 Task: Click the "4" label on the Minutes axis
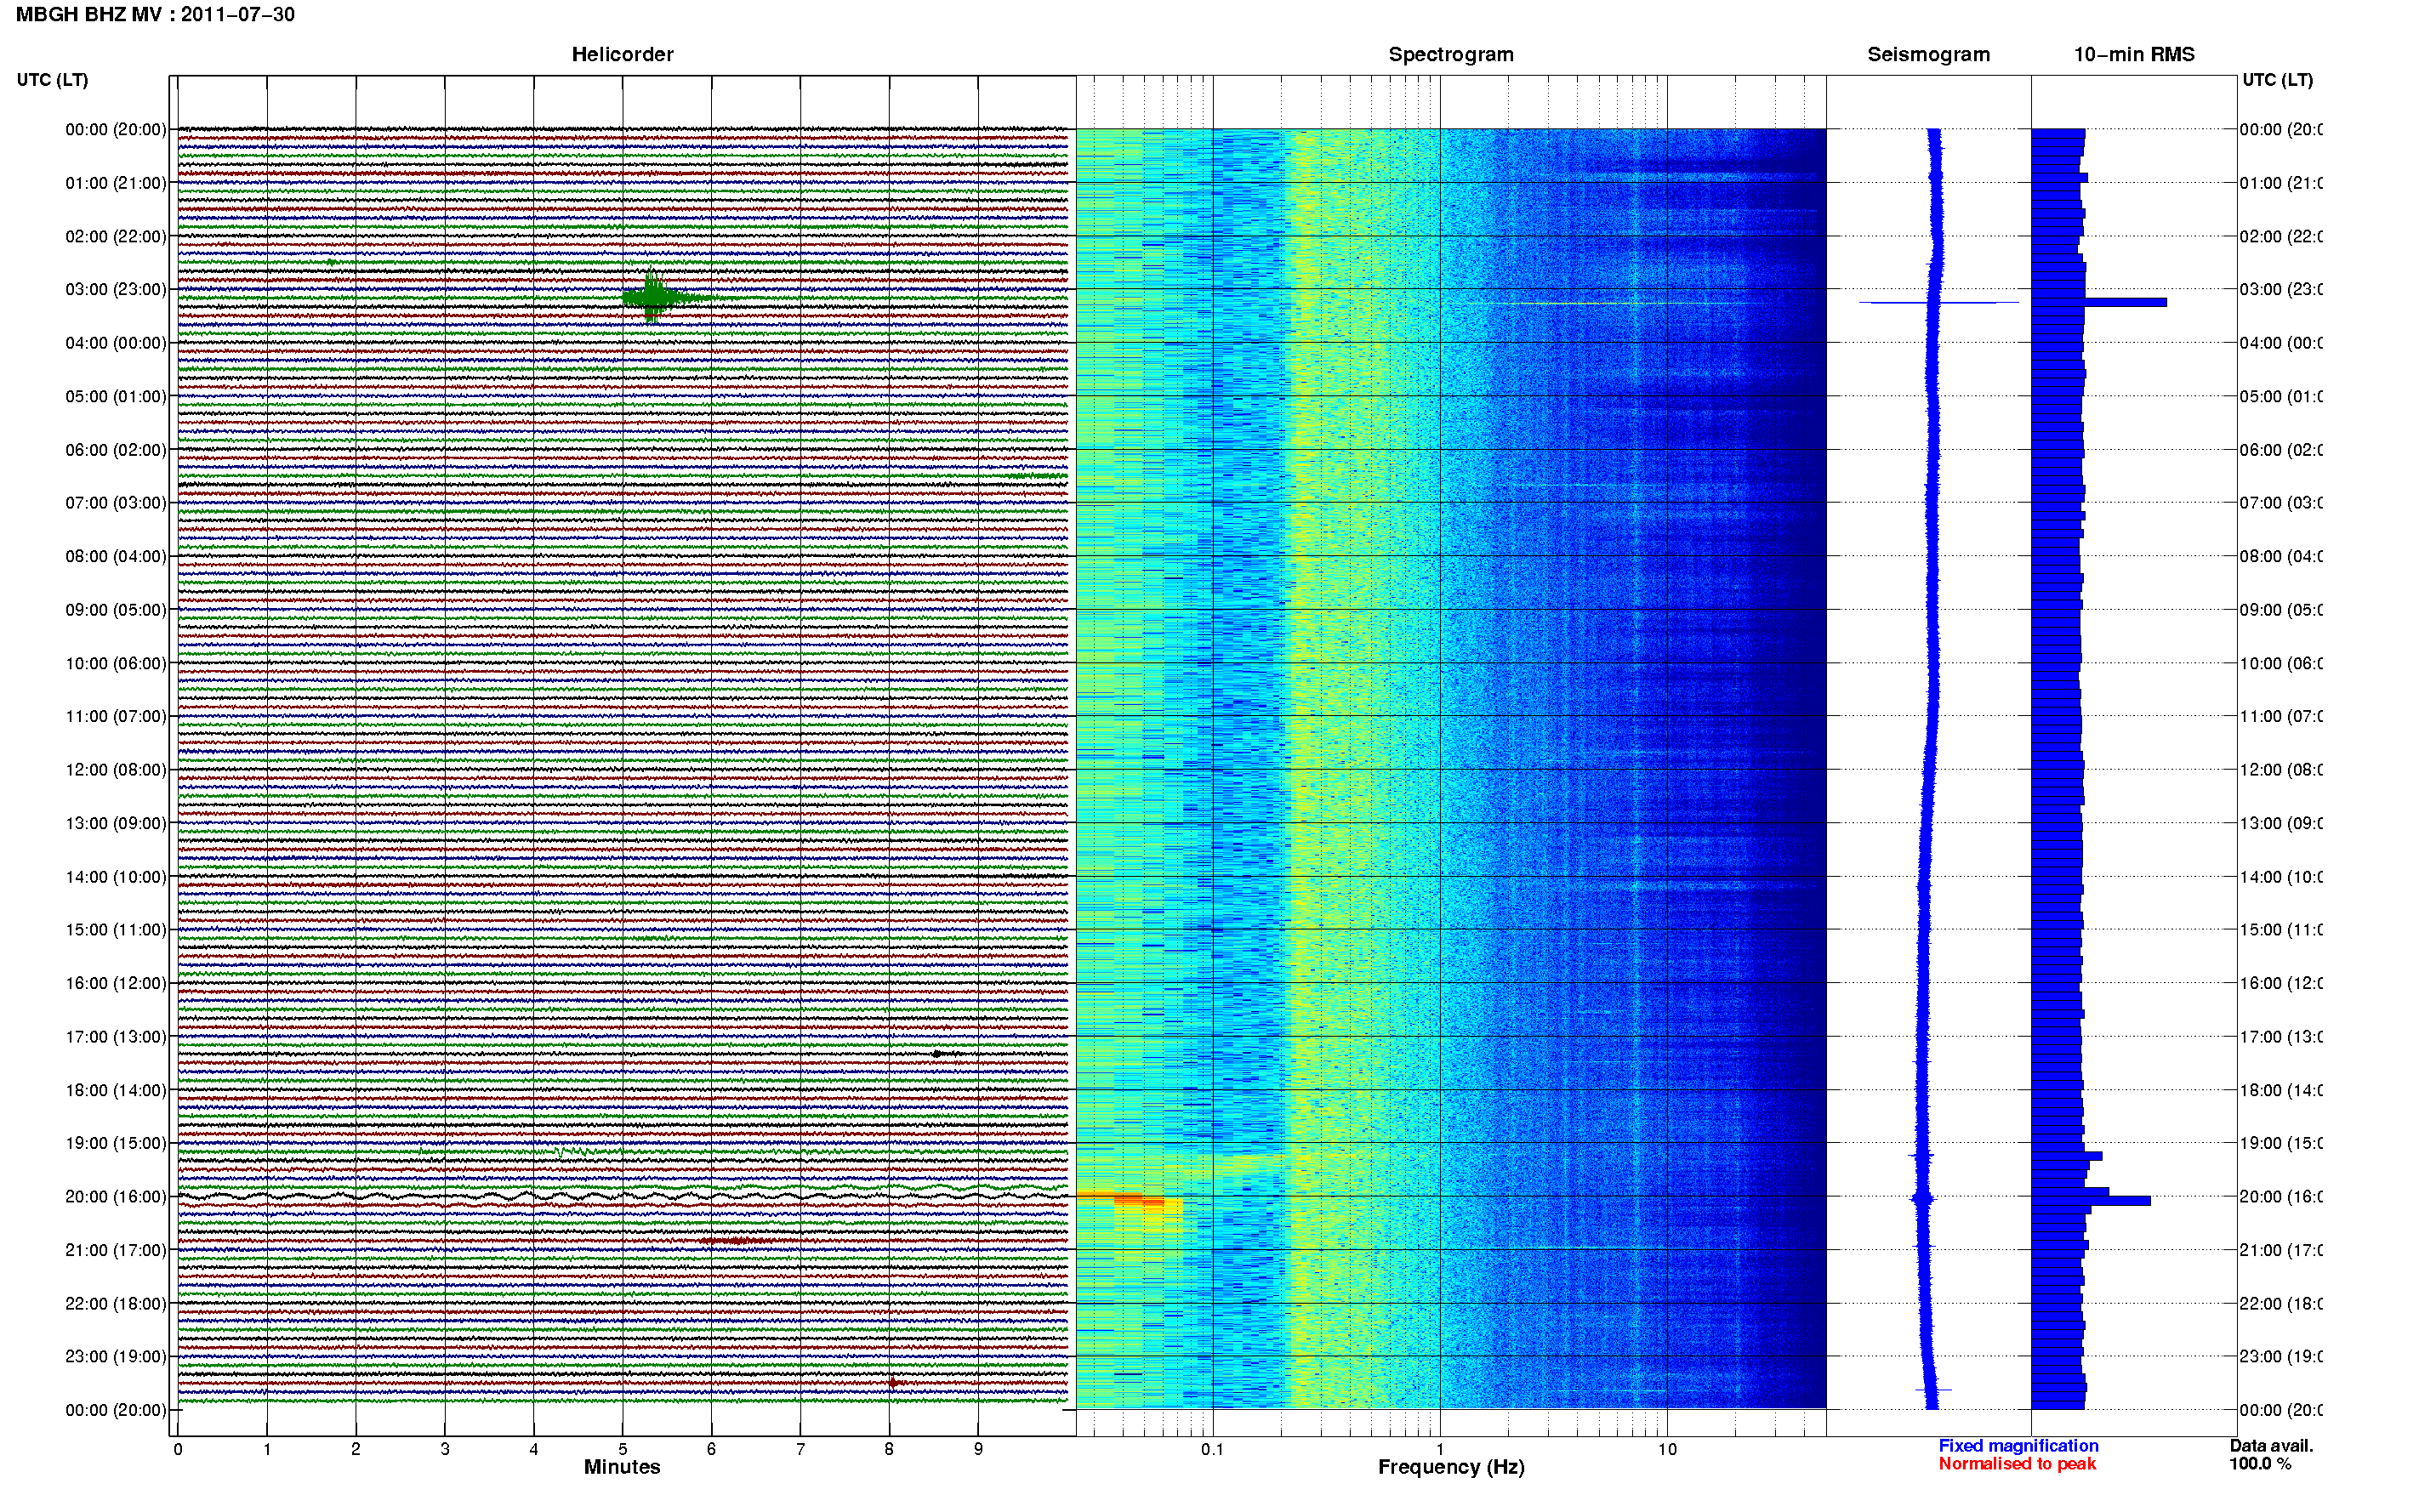[534, 1449]
